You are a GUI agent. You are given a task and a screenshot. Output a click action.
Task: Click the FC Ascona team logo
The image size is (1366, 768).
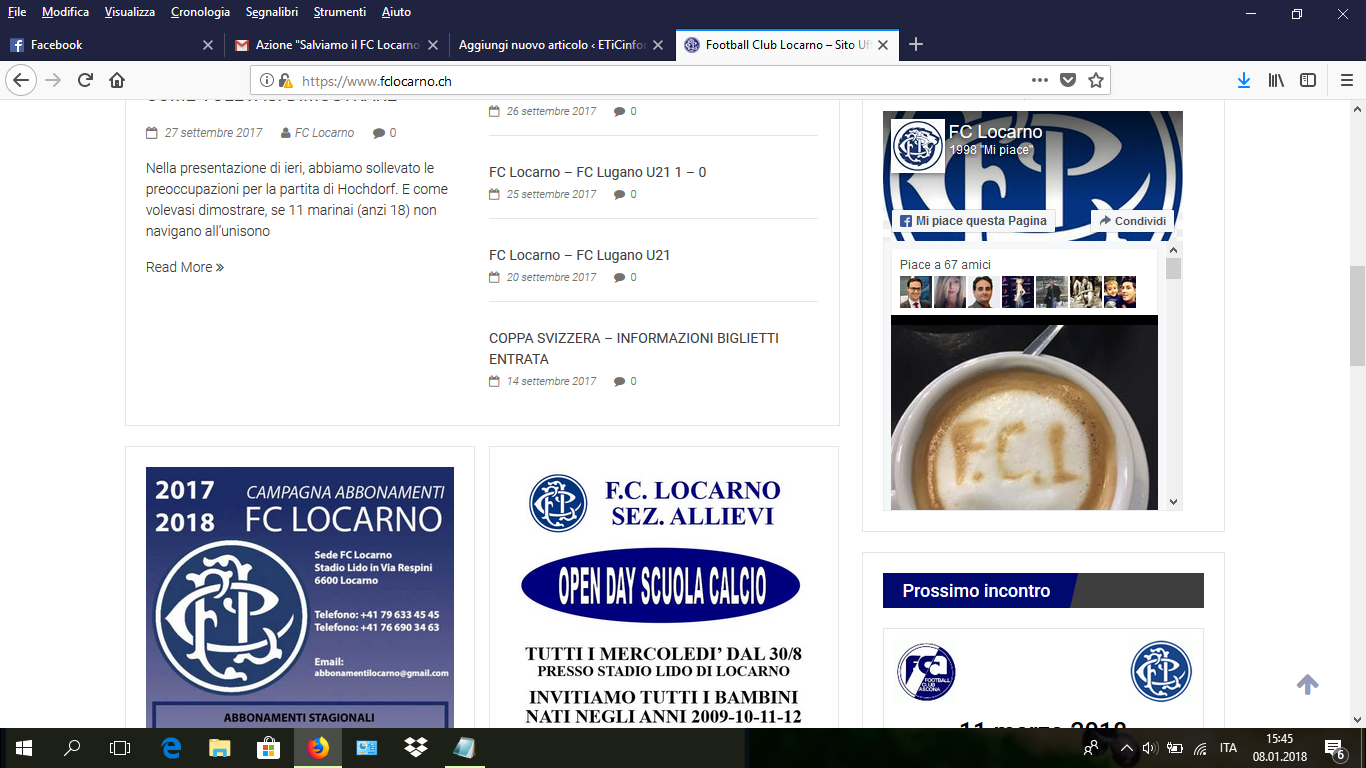(926, 671)
